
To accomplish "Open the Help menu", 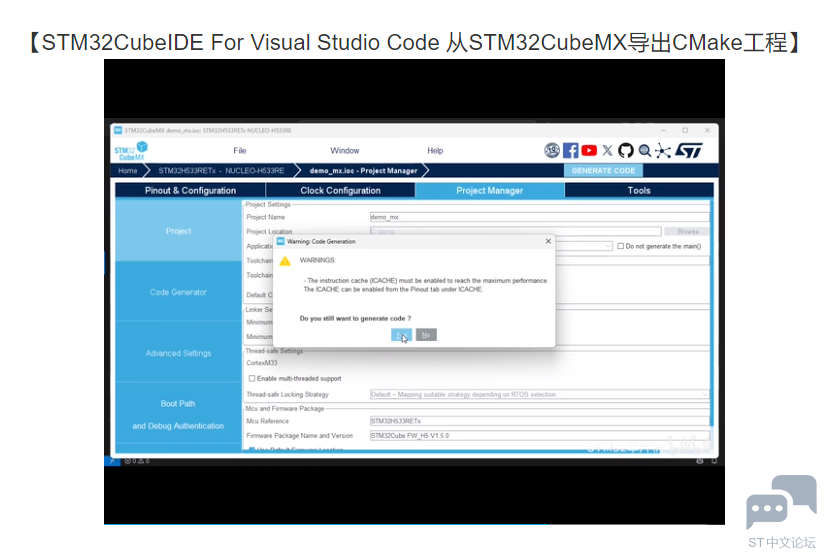I will [x=435, y=151].
